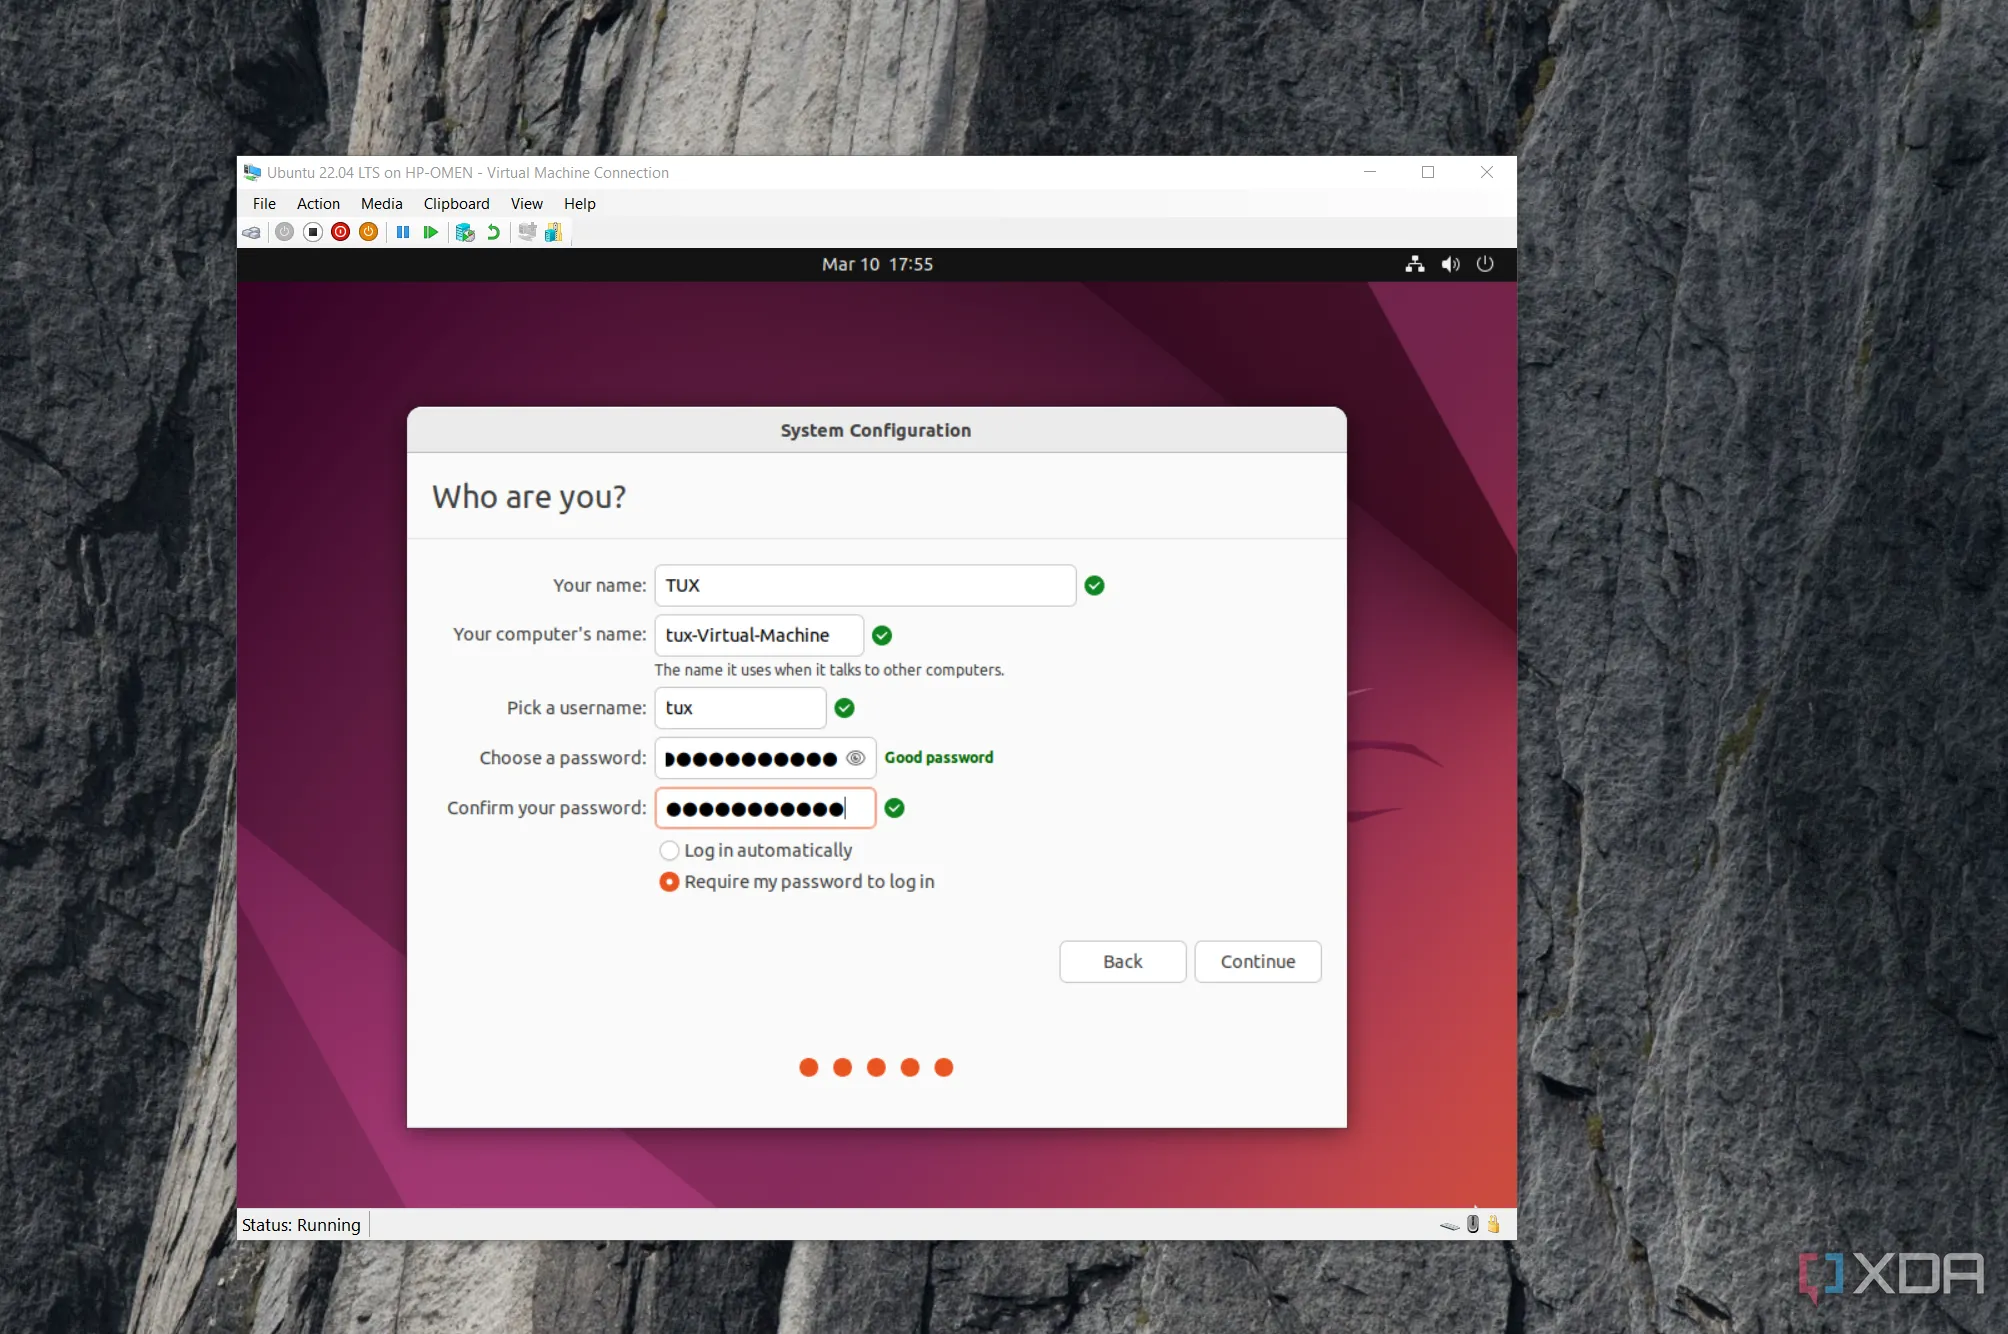
Task: Click the Share/zip toolbar icon
Action: pyautogui.click(x=553, y=232)
